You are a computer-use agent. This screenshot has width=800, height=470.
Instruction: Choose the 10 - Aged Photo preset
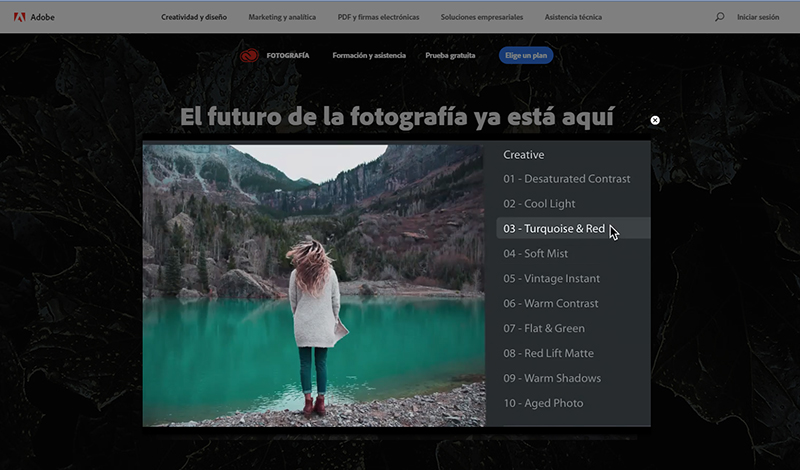pyautogui.click(x=542, y=403)
